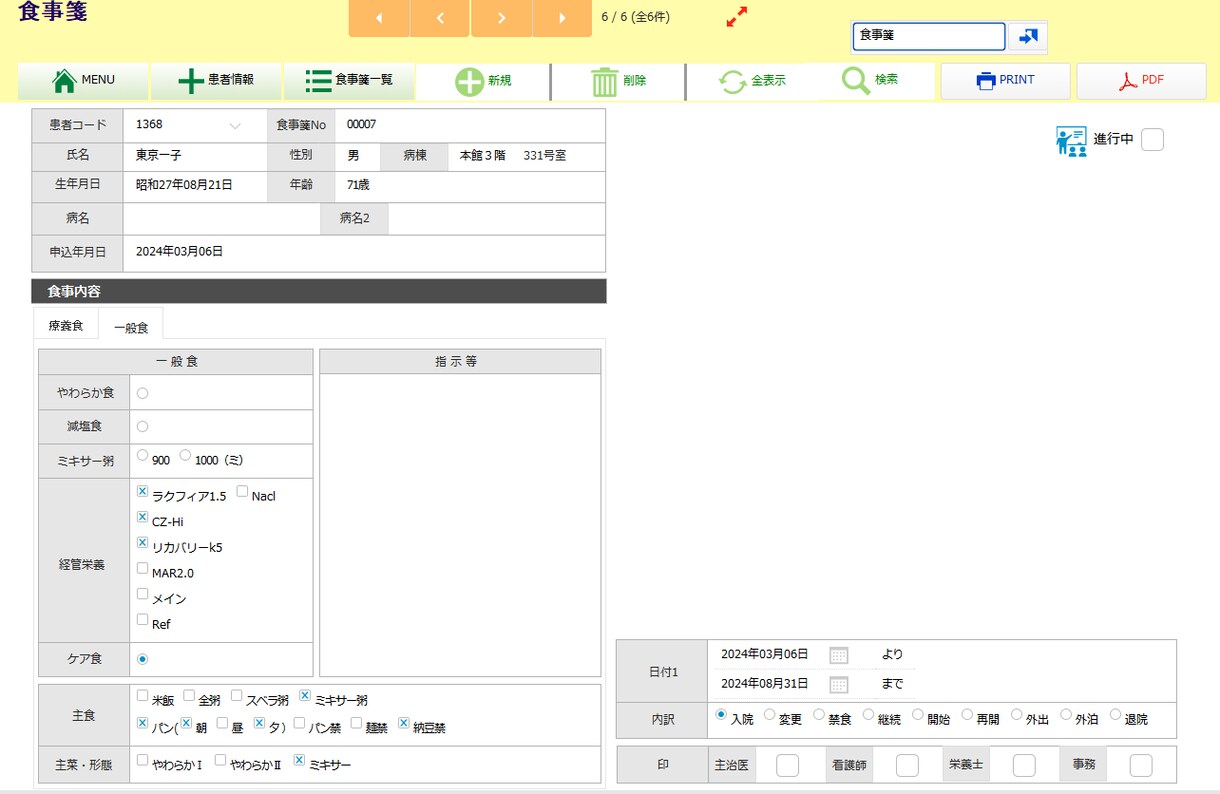The width and height of the screenshot is (1220, 794).
Task: Check the 全粥 checkbox
Action: (189, 695)
